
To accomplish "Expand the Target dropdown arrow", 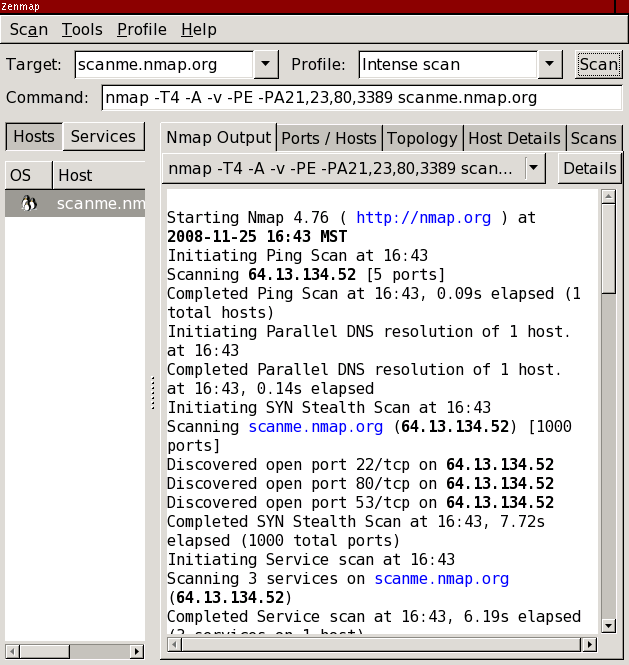I will pos(266,64).
